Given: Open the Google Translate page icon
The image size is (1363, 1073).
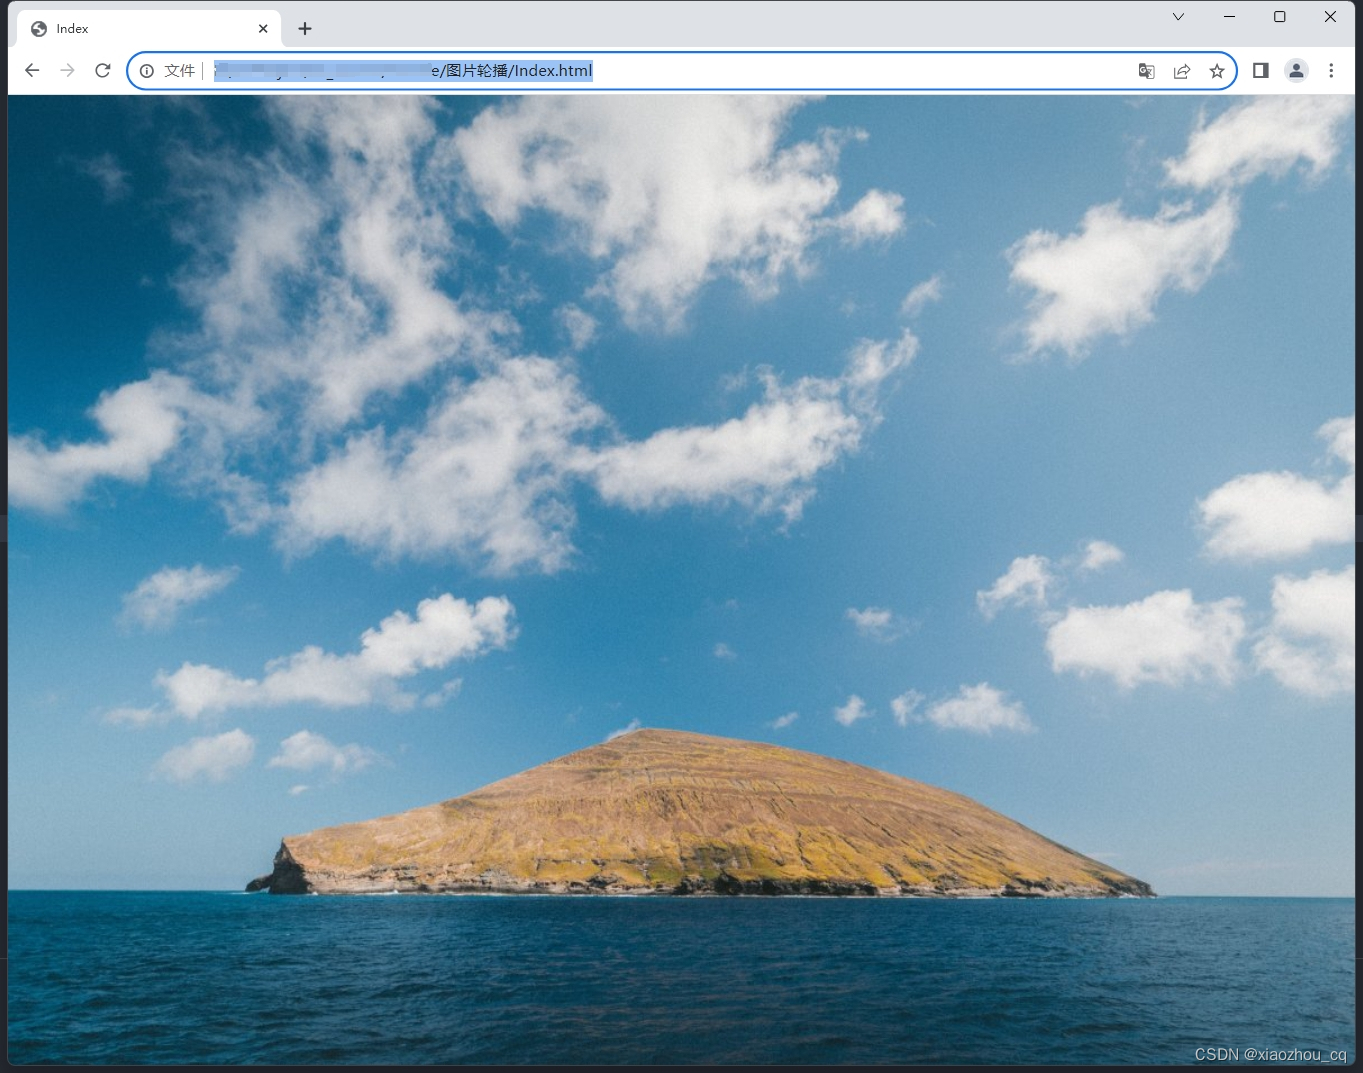Looking at the screenshot, I should coord(1147,71).
